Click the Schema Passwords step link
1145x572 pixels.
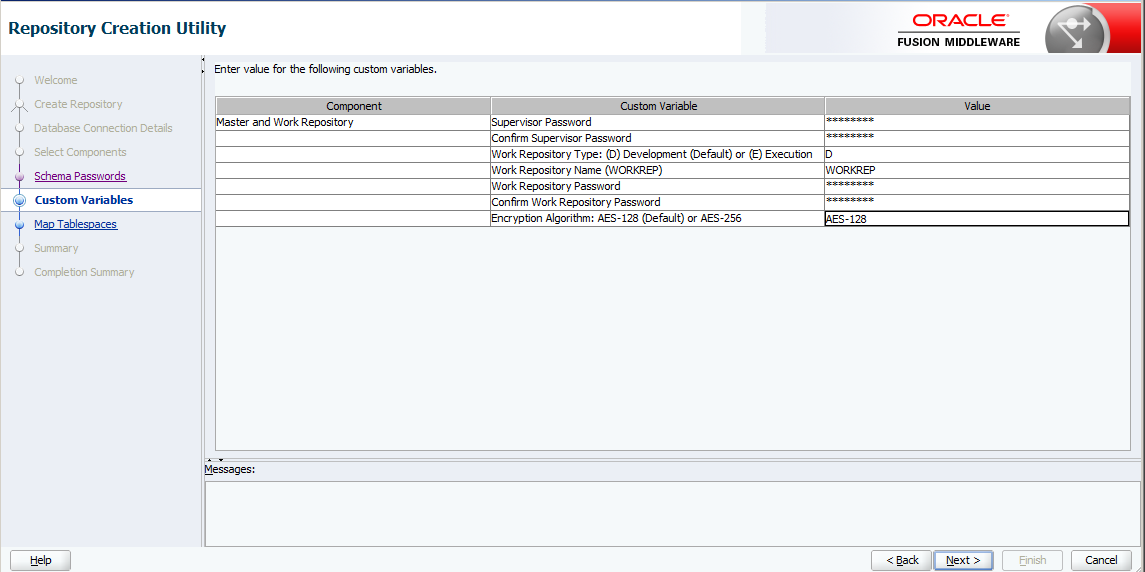80,176
